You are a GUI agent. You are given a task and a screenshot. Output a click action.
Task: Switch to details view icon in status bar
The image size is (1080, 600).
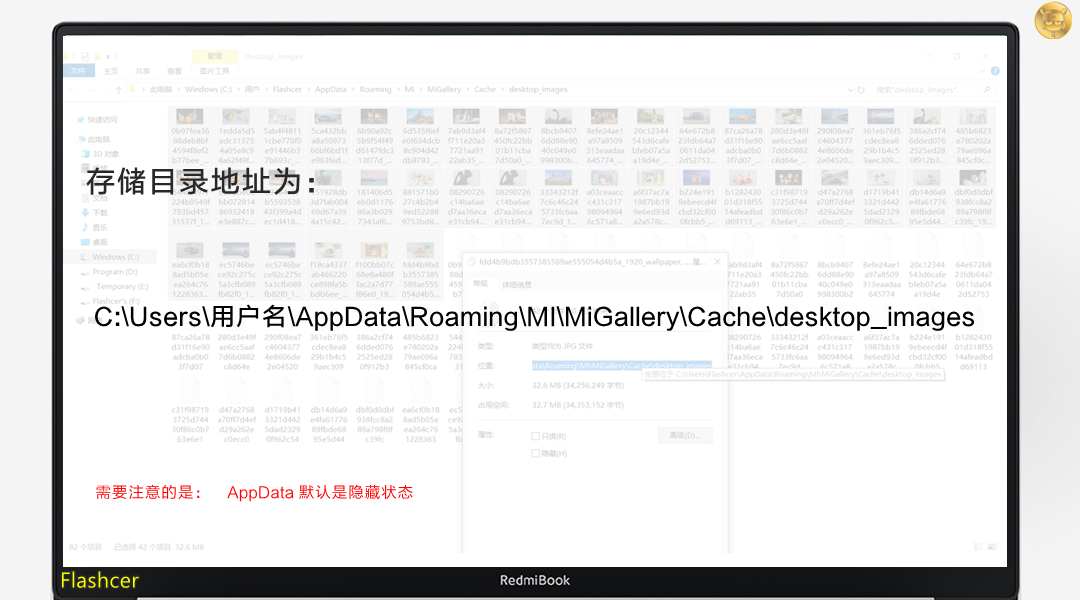(979, 547)
